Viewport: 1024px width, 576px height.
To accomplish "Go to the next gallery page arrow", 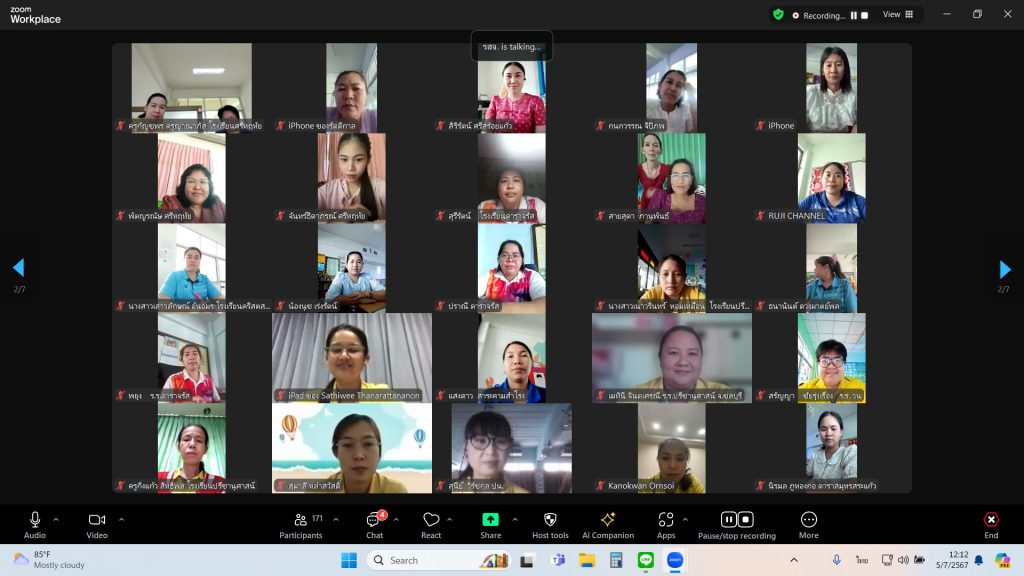I will 1005,269.
